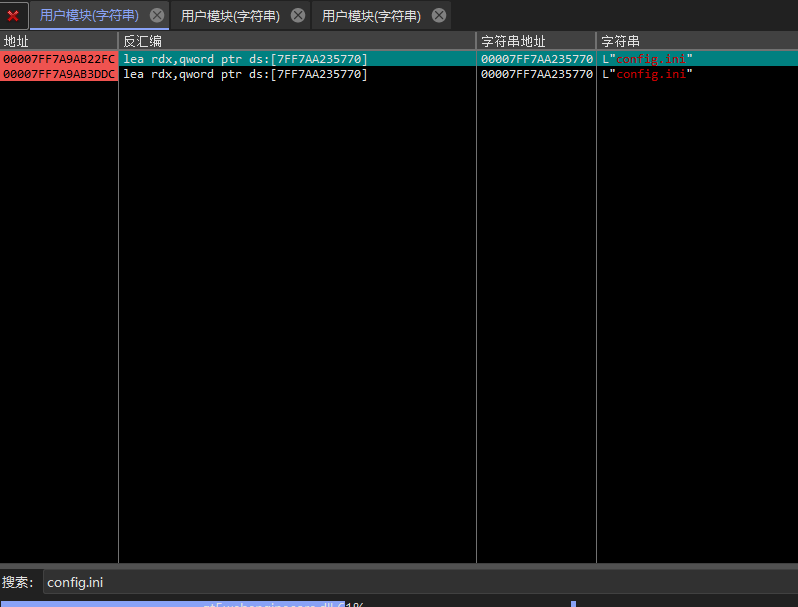Image resolution: width=798 pixels, height=607 pixels.
Task: Click the first row's lea rdx disassembly
Action: [x=245, y=59]
